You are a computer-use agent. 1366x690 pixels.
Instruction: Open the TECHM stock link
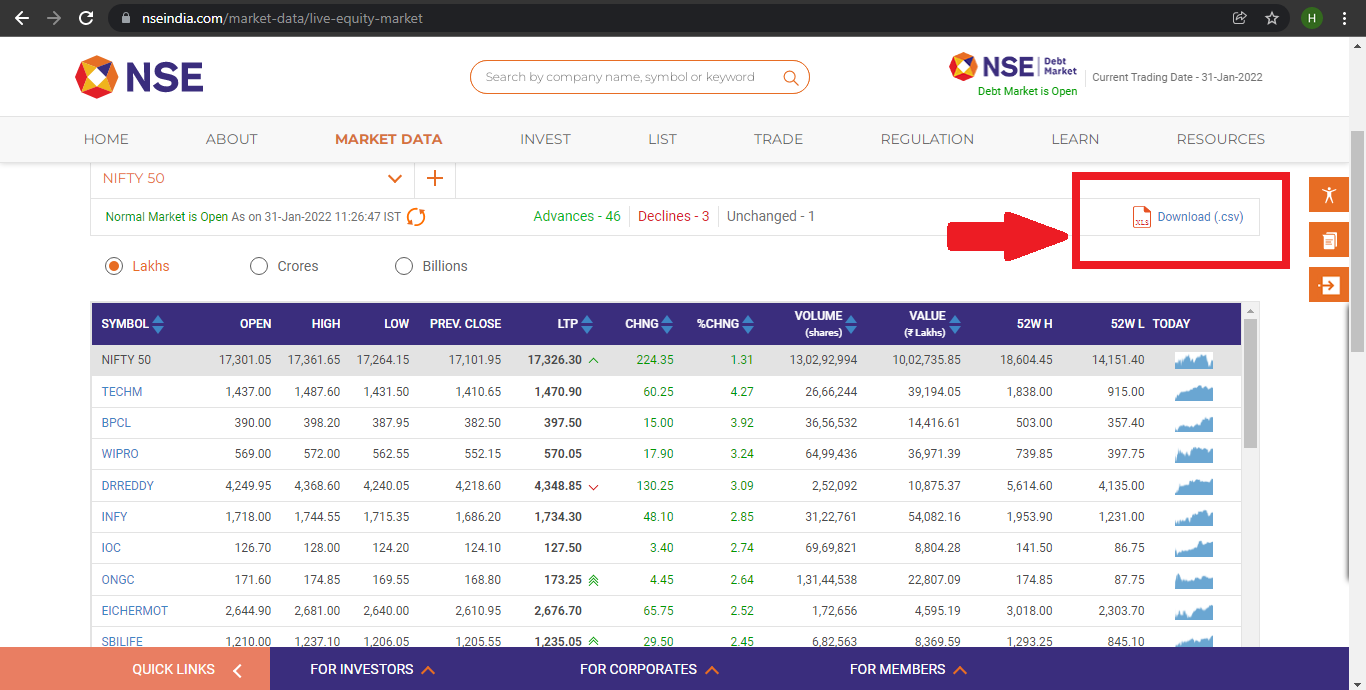122,392
